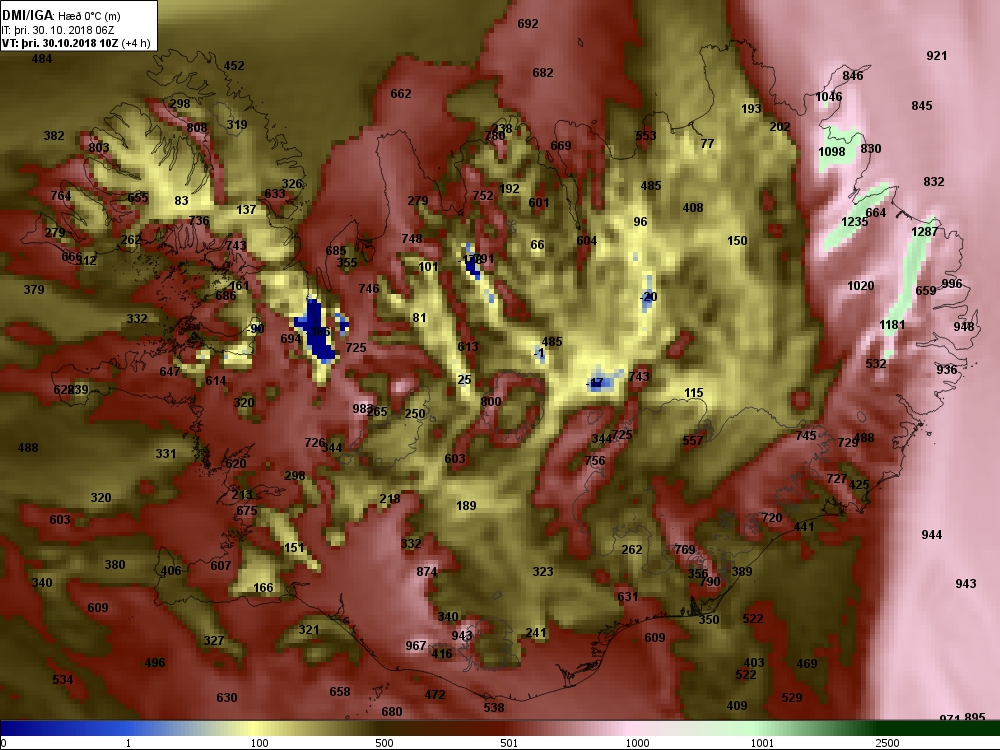Select the '408' value in the northeast
This screenshot has width=1000, height=750.
(x=693, y=208)
